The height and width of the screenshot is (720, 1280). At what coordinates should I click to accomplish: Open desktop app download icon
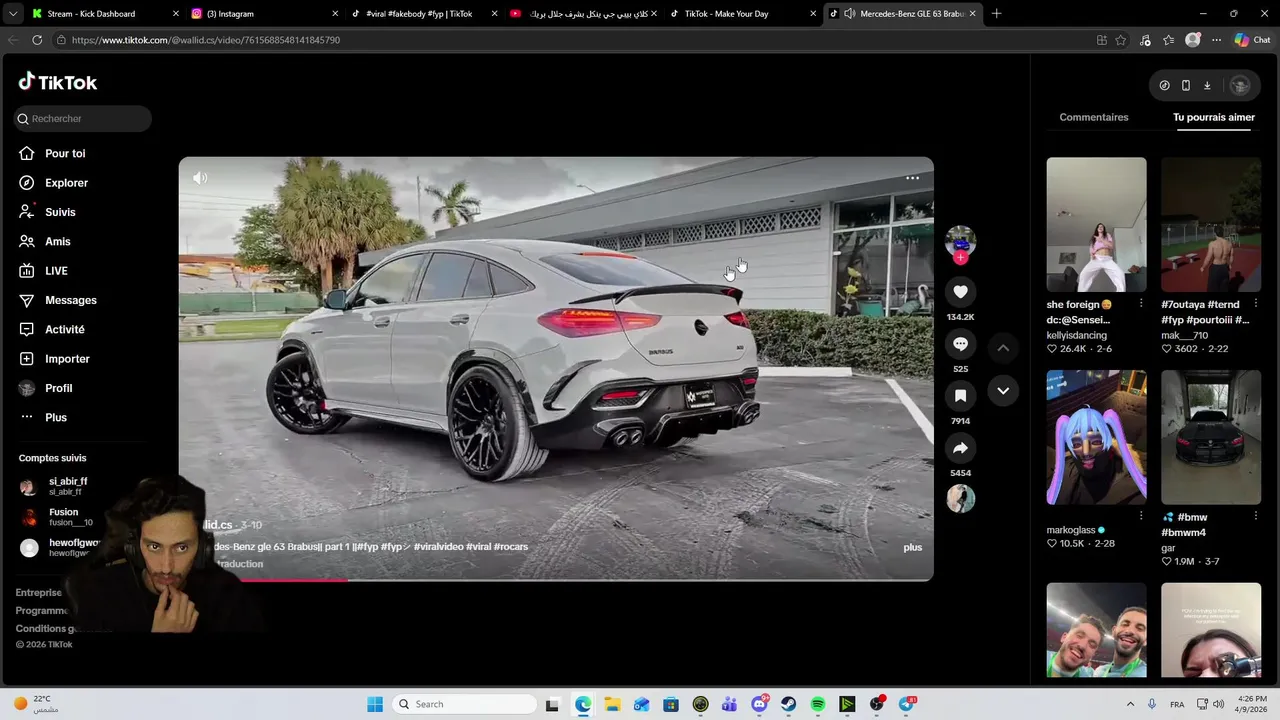[1207, 86]
